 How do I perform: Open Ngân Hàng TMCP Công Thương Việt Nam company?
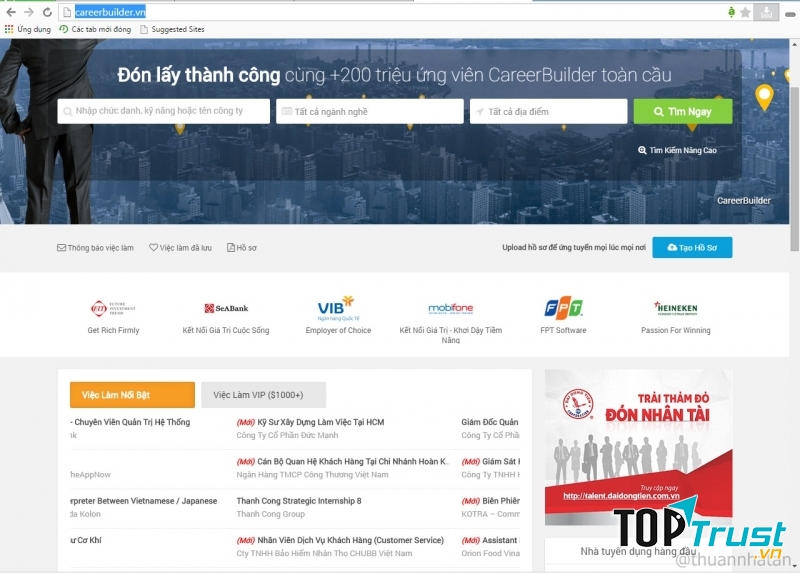pyautogui.click(x=312, y=475)
